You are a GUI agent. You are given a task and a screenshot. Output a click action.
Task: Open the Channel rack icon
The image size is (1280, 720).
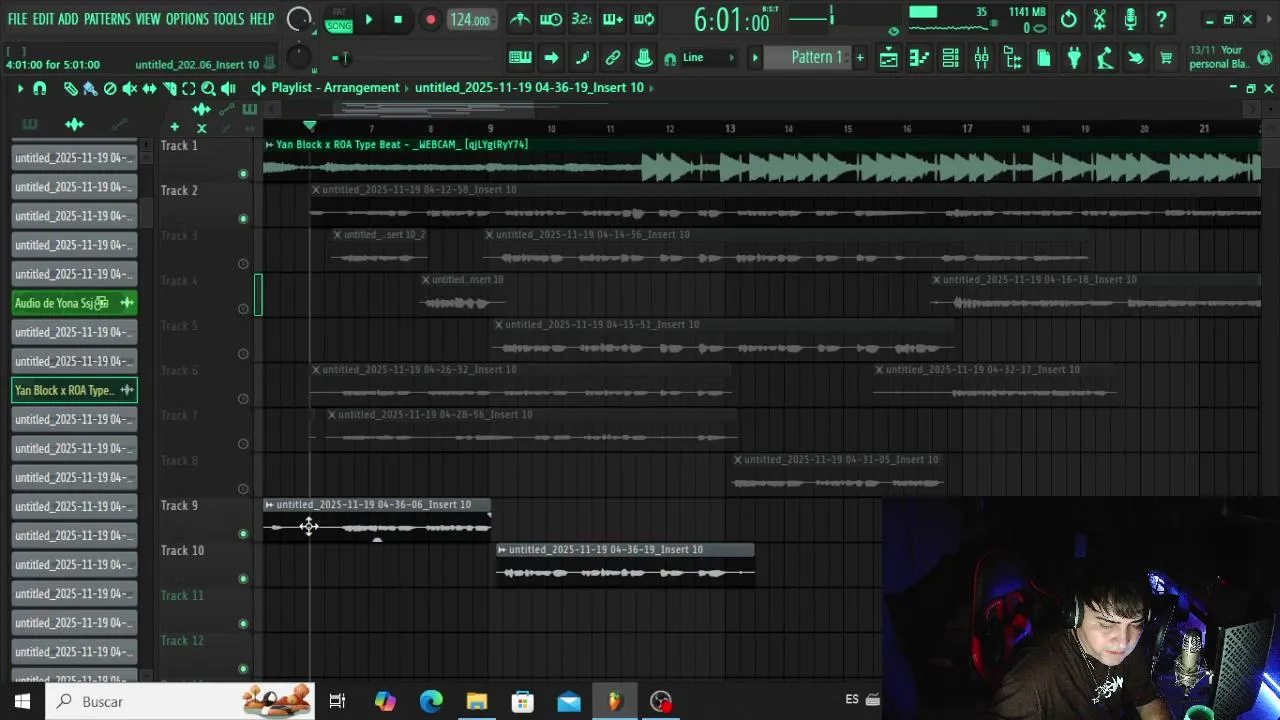pyautogui.click(x=950, y=58)
